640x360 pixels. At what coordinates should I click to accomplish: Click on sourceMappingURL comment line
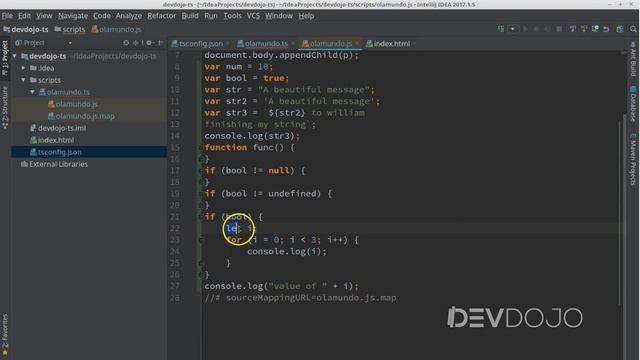point(300,298)
